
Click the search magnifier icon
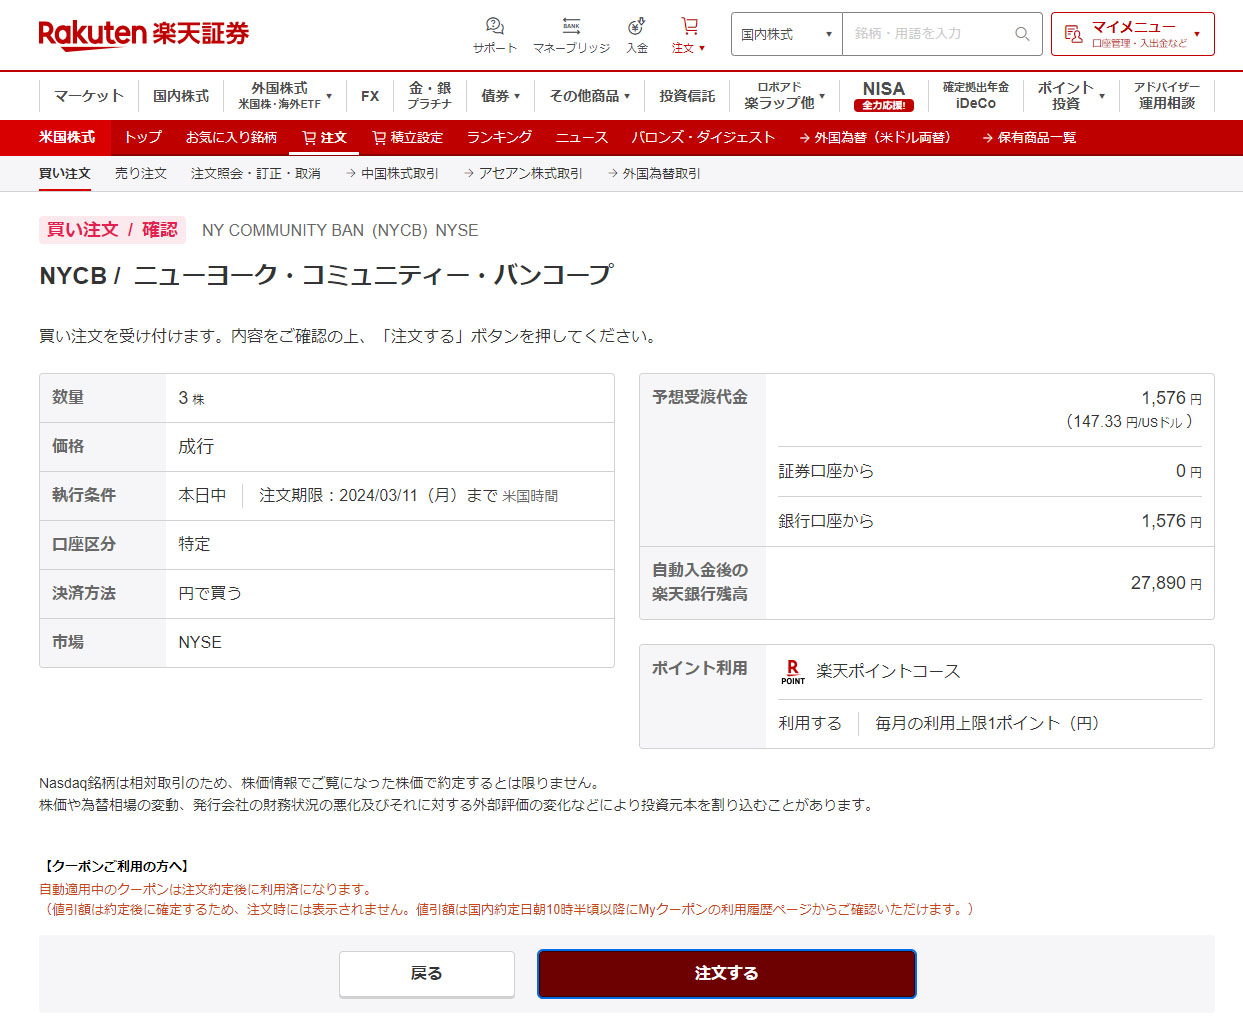[1021, 34]
